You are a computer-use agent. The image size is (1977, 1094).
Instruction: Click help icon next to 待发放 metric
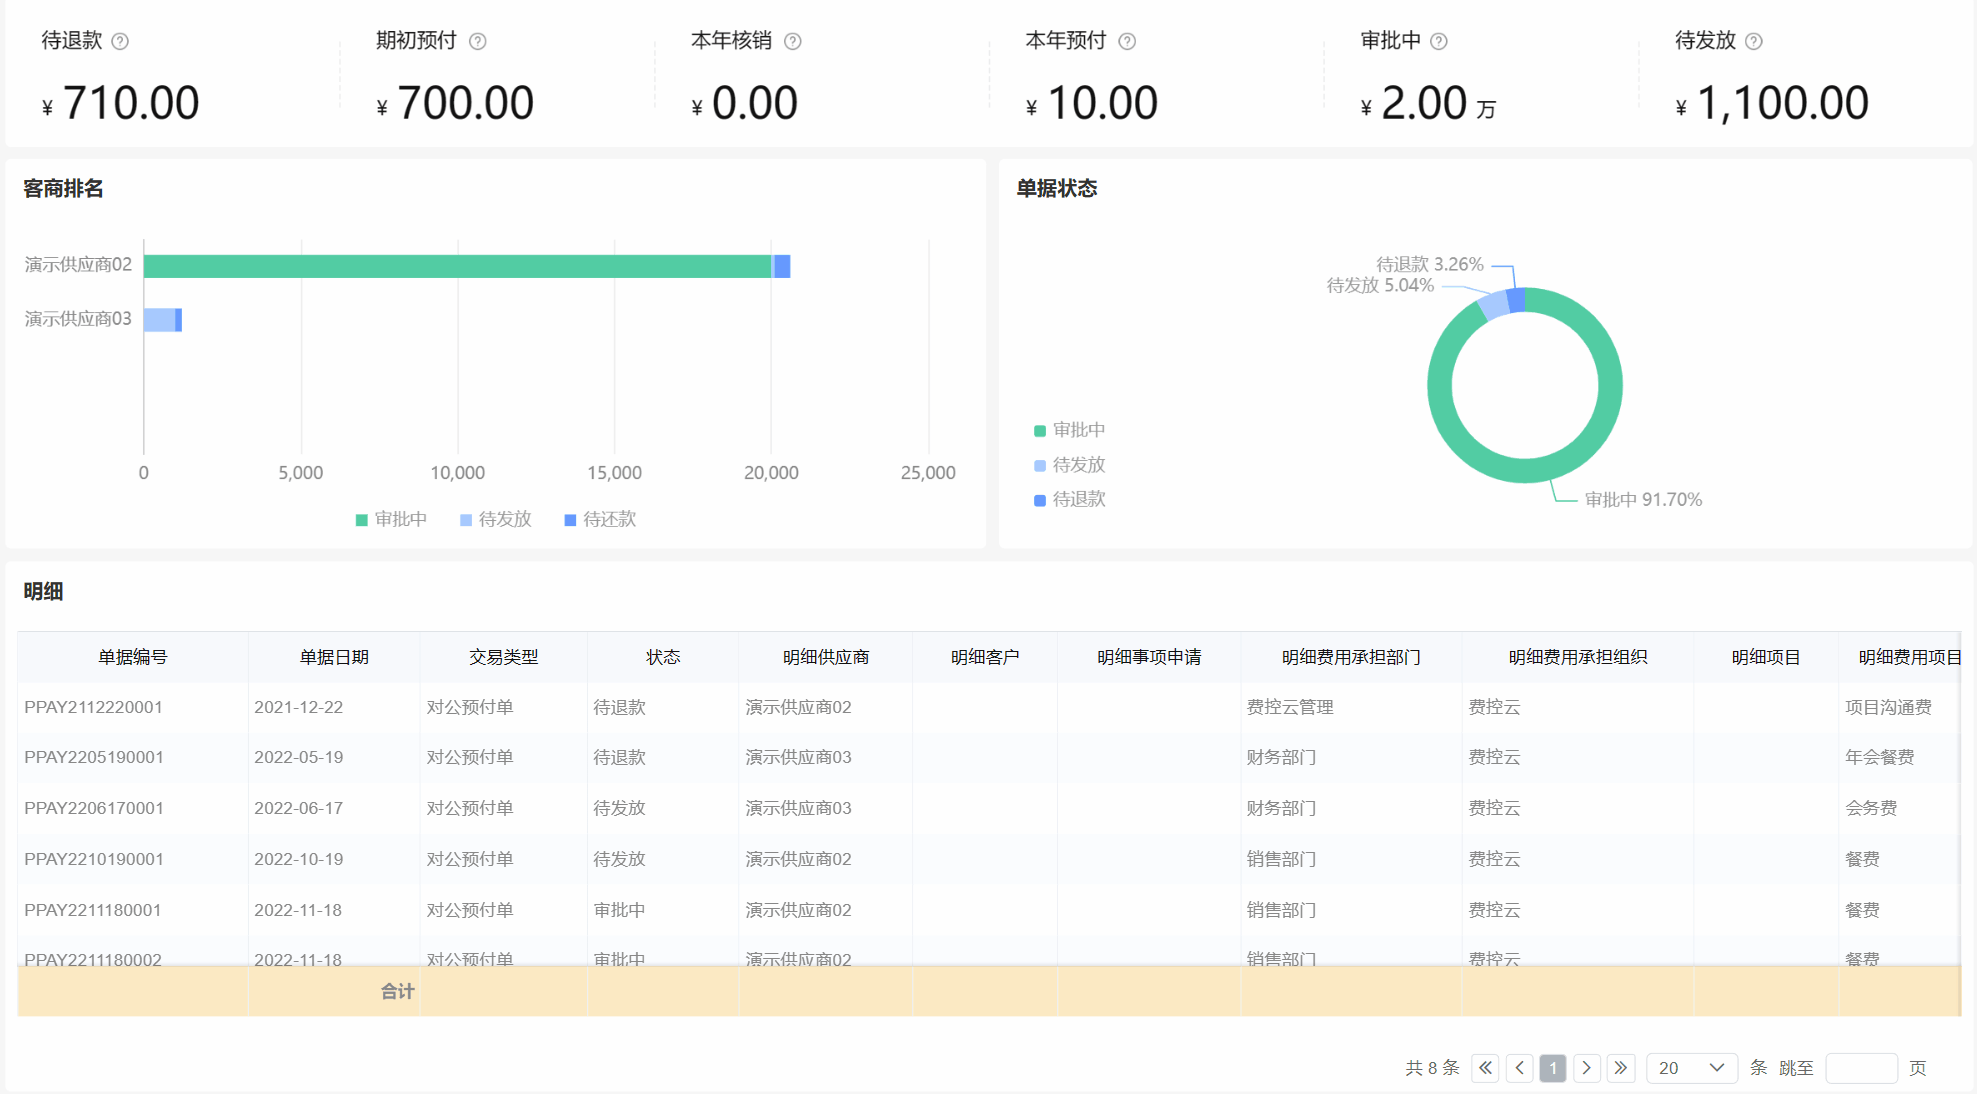click(1754, 41)
